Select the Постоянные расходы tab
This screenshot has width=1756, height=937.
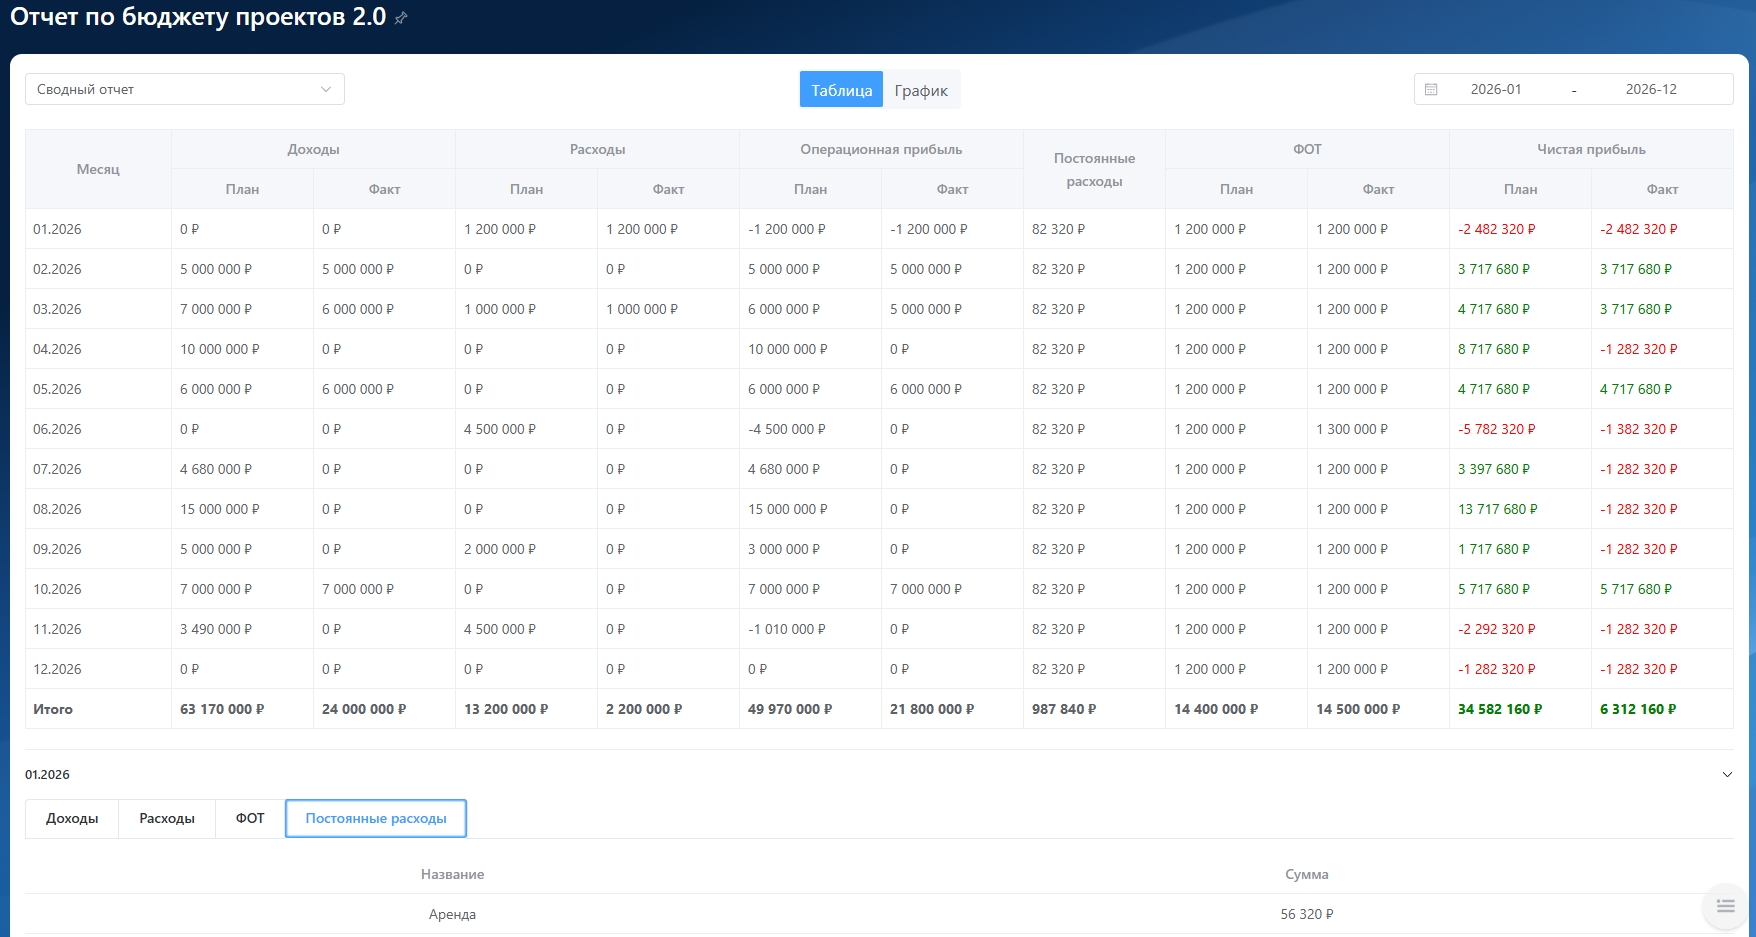376,818
